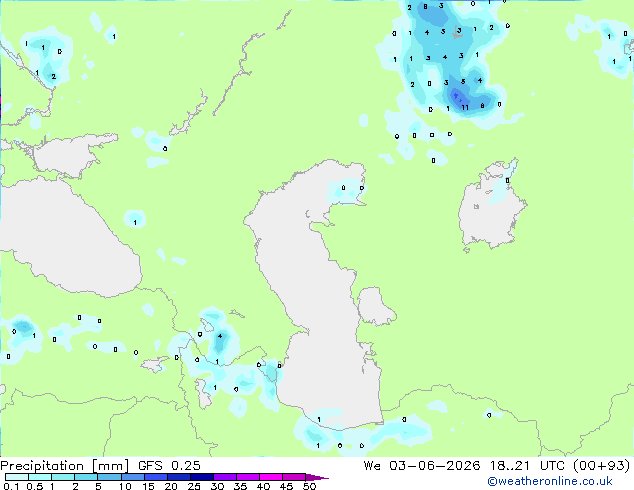Select the 25–30 mm dark blue swatch
Image resolution: width=634 pixels, height=490 pixels.
pos(202,477)
